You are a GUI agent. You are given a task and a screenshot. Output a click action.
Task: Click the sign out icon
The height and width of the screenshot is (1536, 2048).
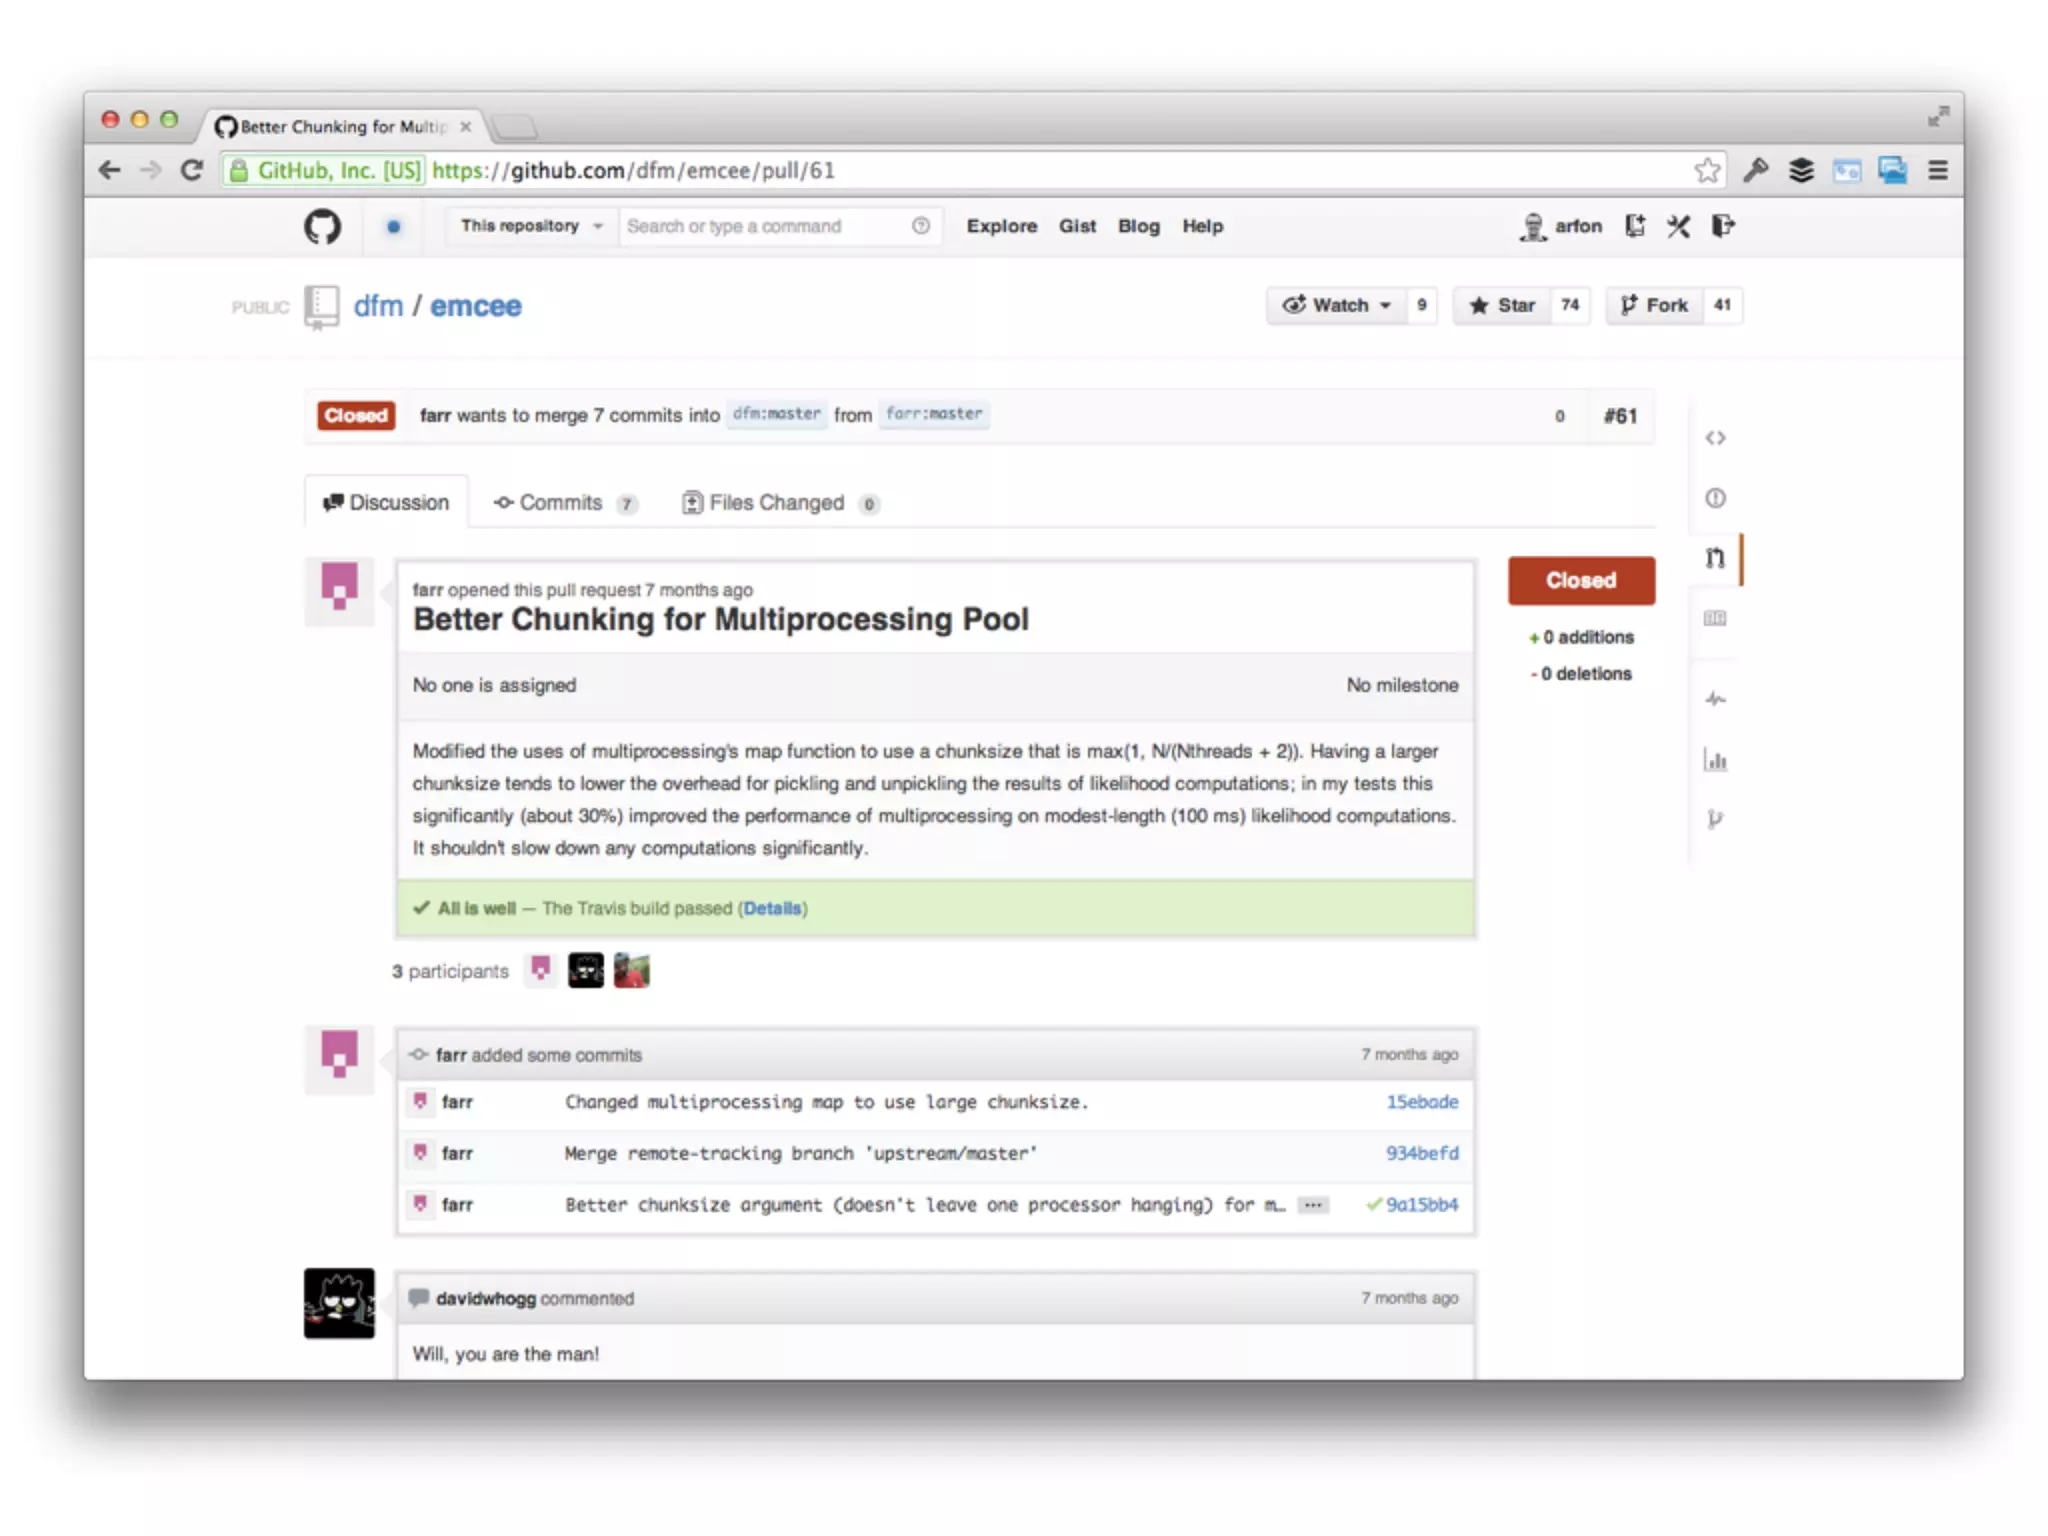pos(1722,226)
